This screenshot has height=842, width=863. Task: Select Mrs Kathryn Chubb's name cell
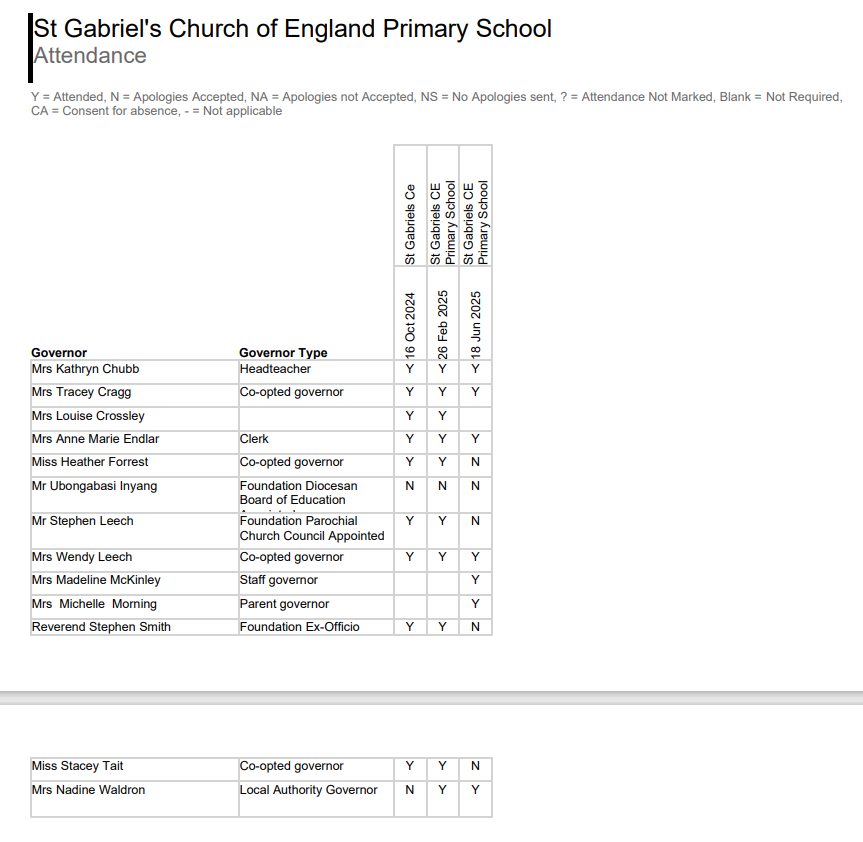coord(85,369)
